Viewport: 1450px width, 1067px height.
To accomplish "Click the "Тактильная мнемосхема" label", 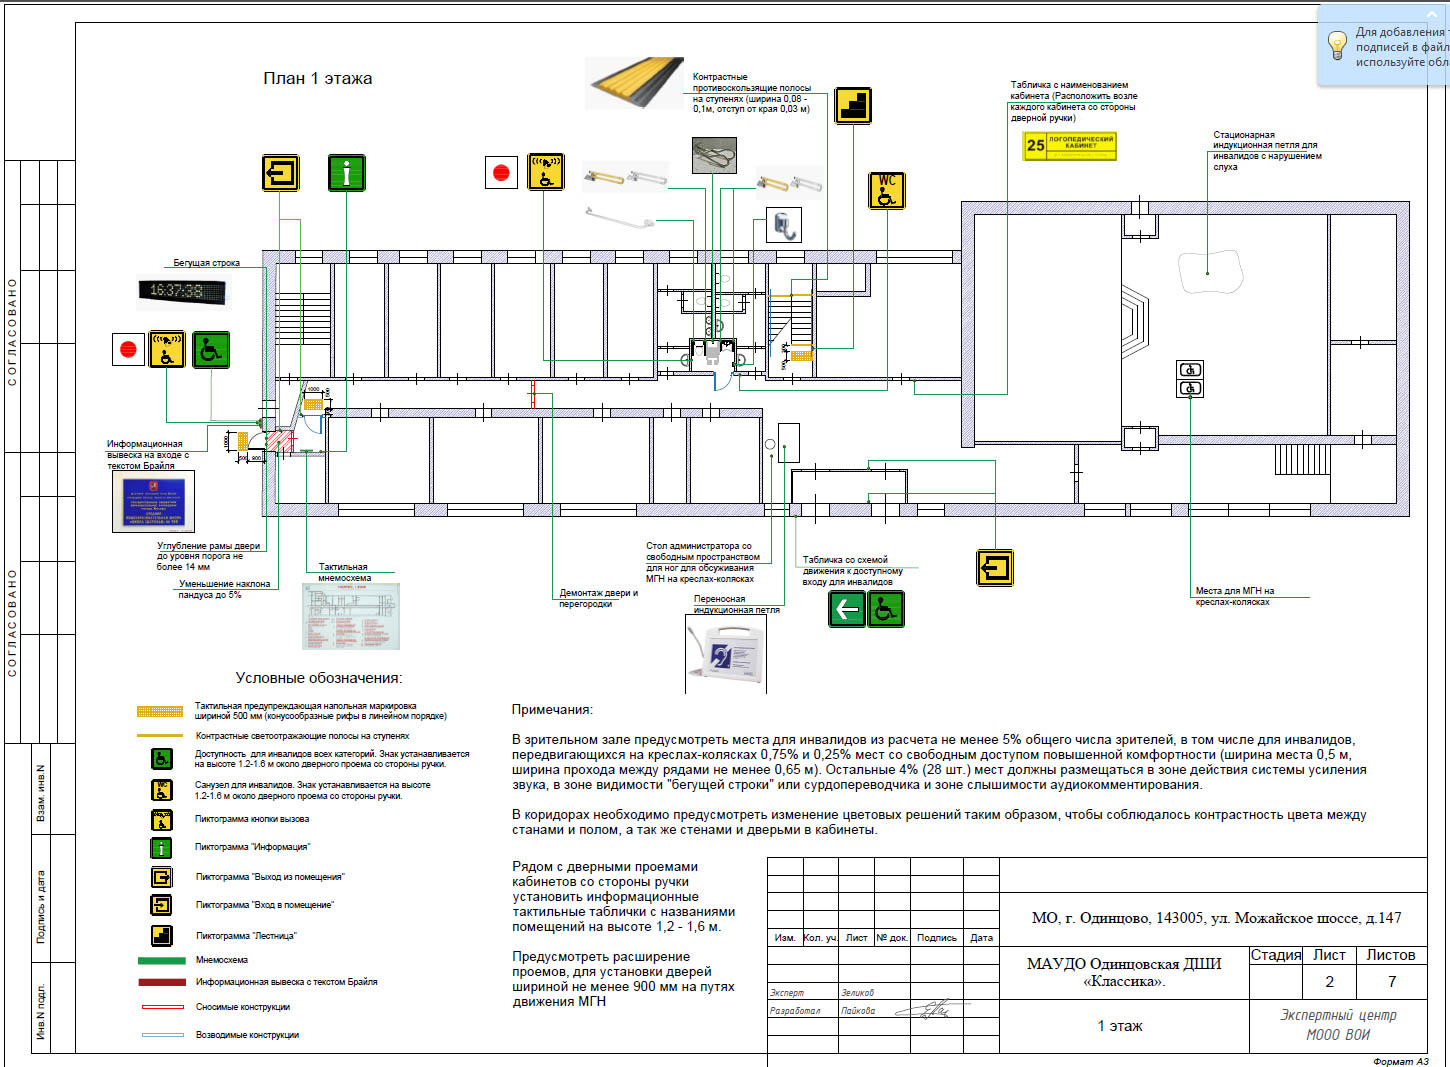I will [x=344, y=572].
